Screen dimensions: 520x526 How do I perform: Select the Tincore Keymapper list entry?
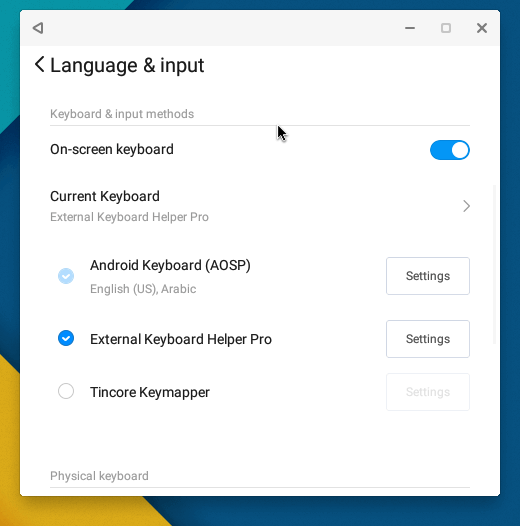[150, 392]
